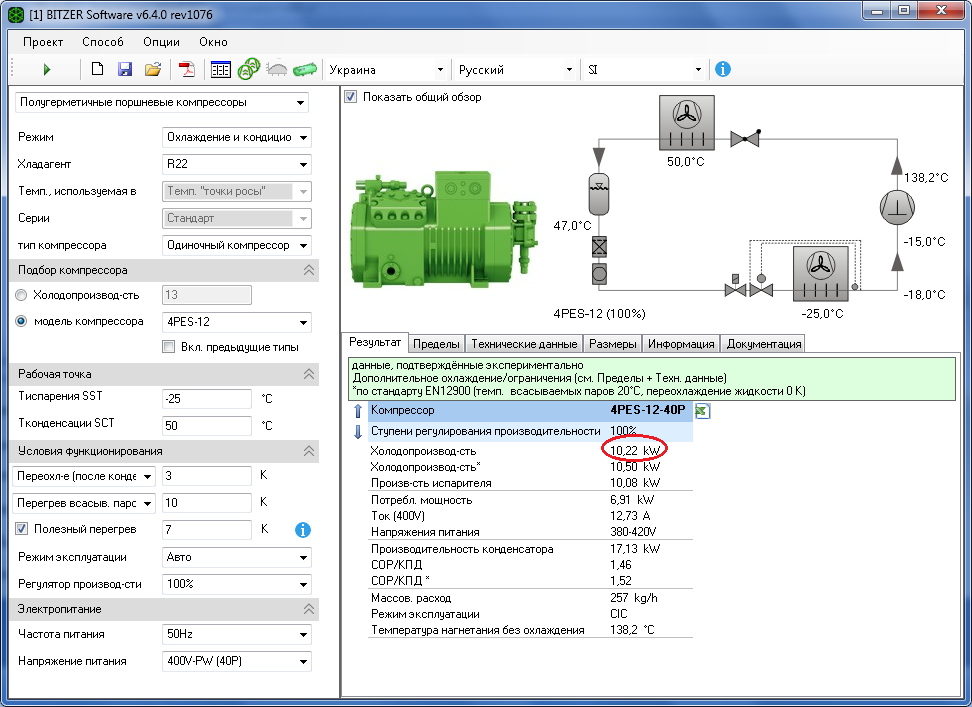Screen dimensions: 972x707
Task: Collapse the Рабочая точка section
Action: coord(308,374)
